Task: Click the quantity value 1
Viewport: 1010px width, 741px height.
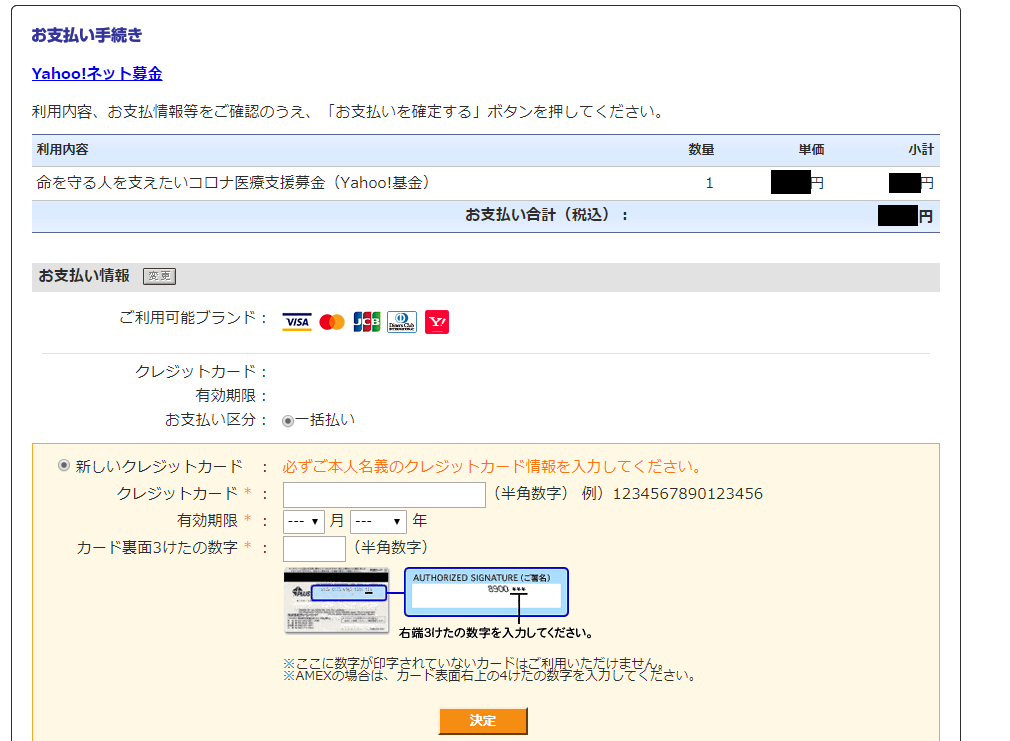Action: tap(709, 183)
